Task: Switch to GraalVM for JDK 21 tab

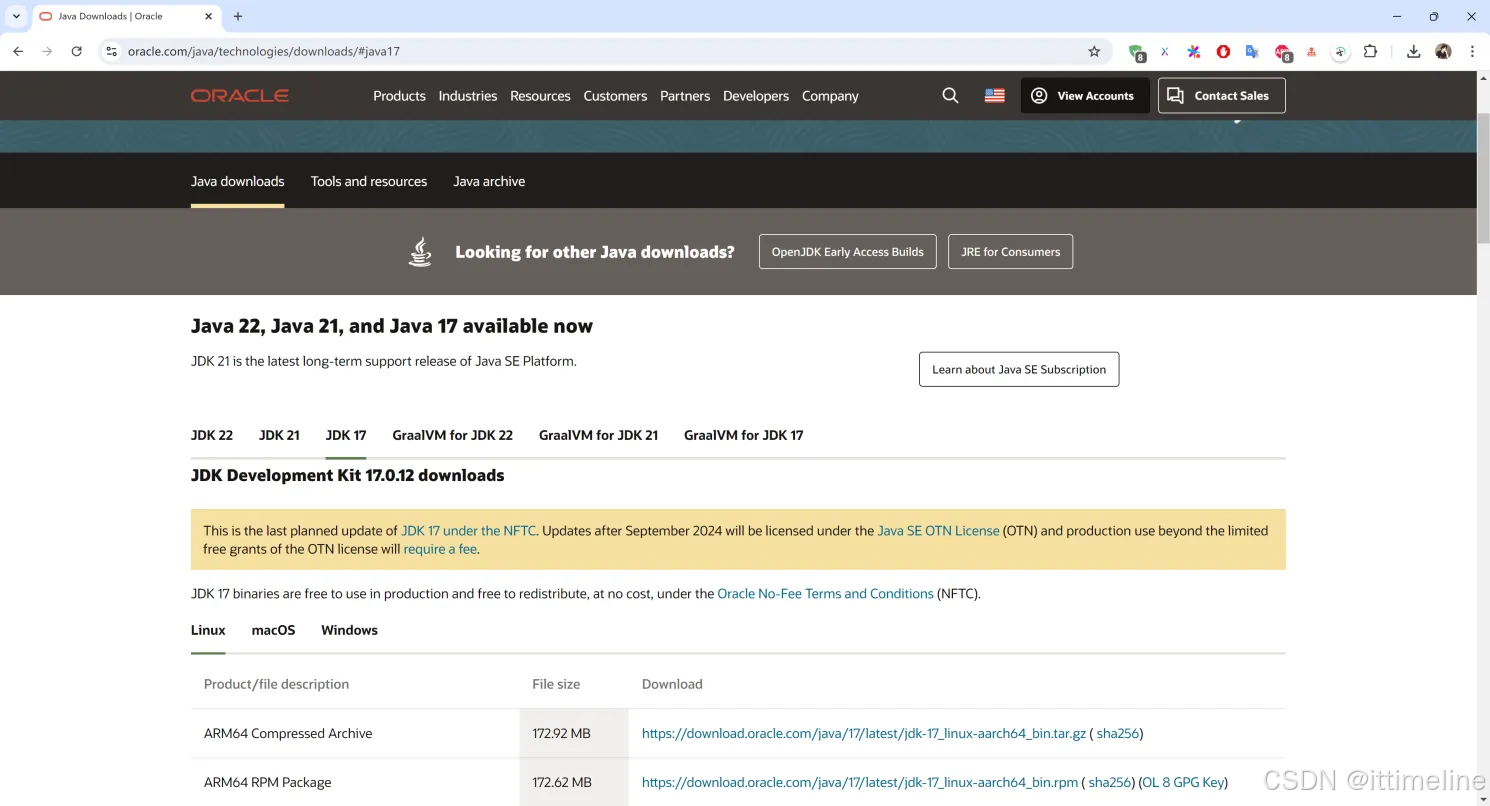Action: click(x=598, y=435)
